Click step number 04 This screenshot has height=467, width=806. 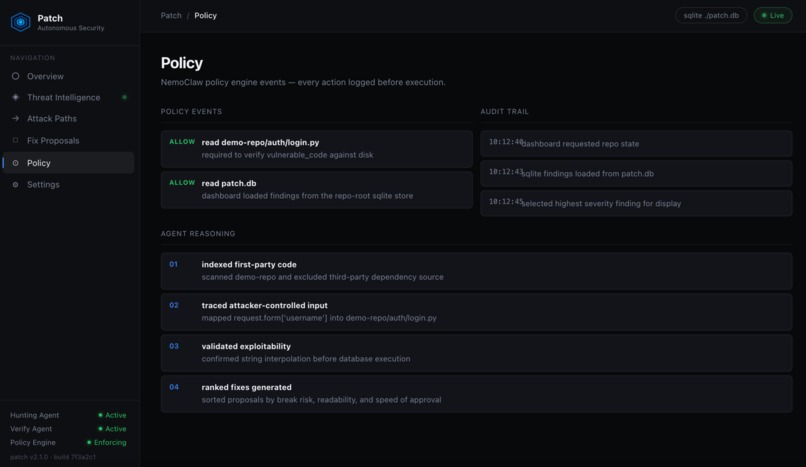[174, 387]
